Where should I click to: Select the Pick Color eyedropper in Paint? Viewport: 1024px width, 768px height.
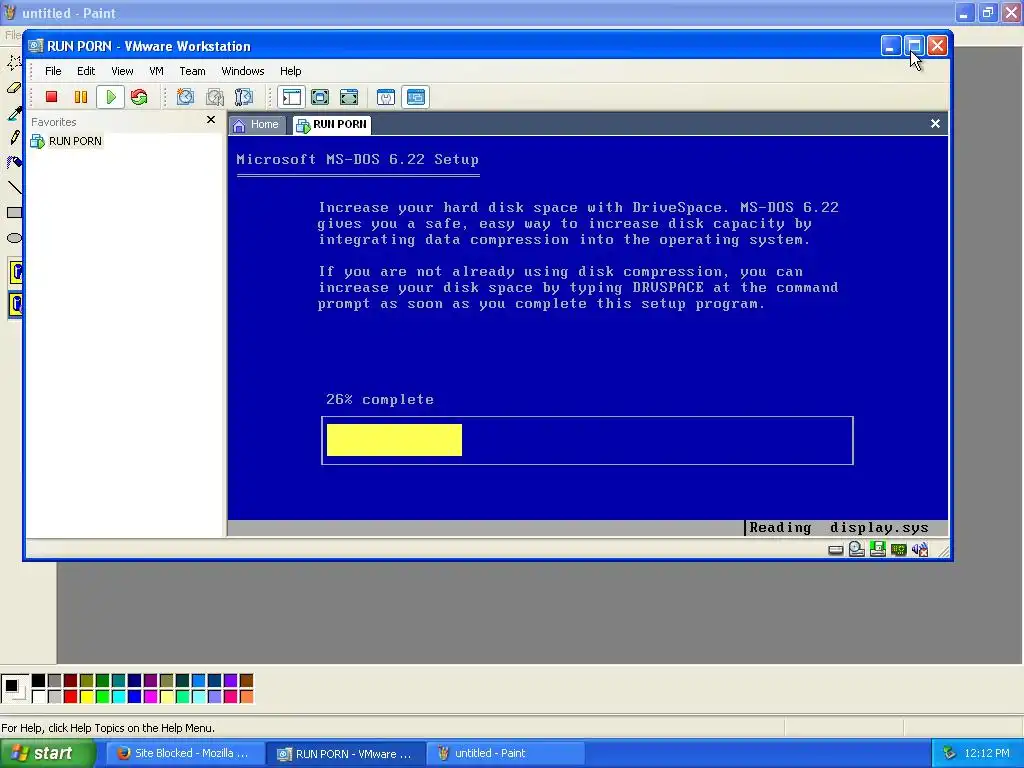tap(14, 113)
